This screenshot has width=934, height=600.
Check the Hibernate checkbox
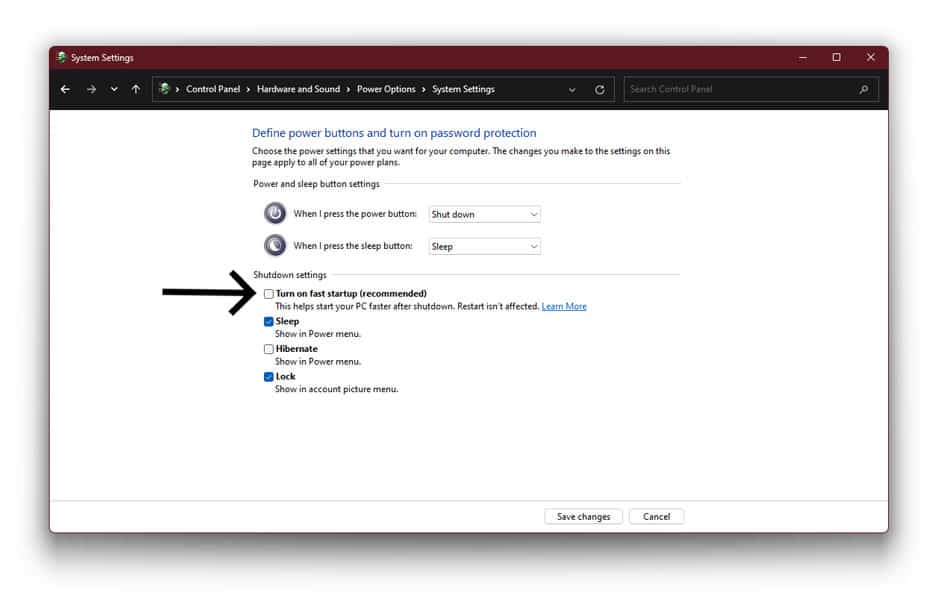coord(269,349)
